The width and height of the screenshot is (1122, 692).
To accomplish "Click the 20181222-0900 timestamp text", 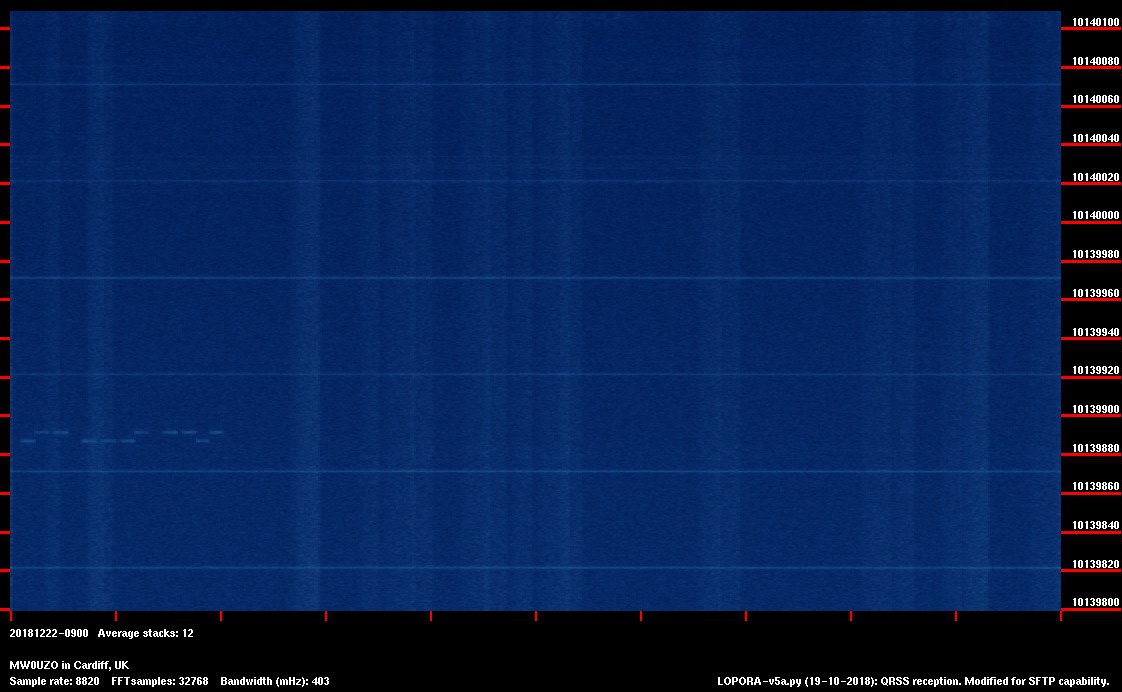I will [49, 633].
